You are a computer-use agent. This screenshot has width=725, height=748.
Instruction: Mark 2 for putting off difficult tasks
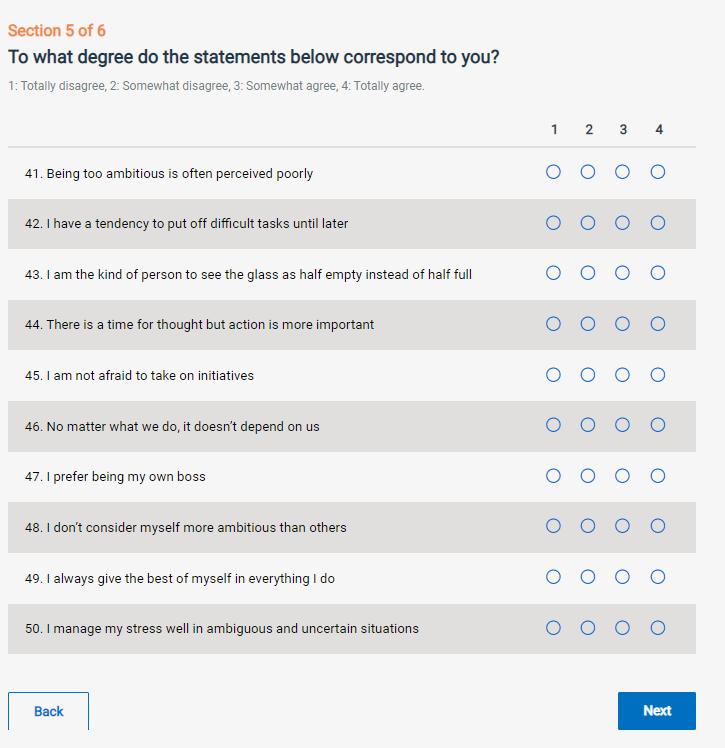coord(588,223)
